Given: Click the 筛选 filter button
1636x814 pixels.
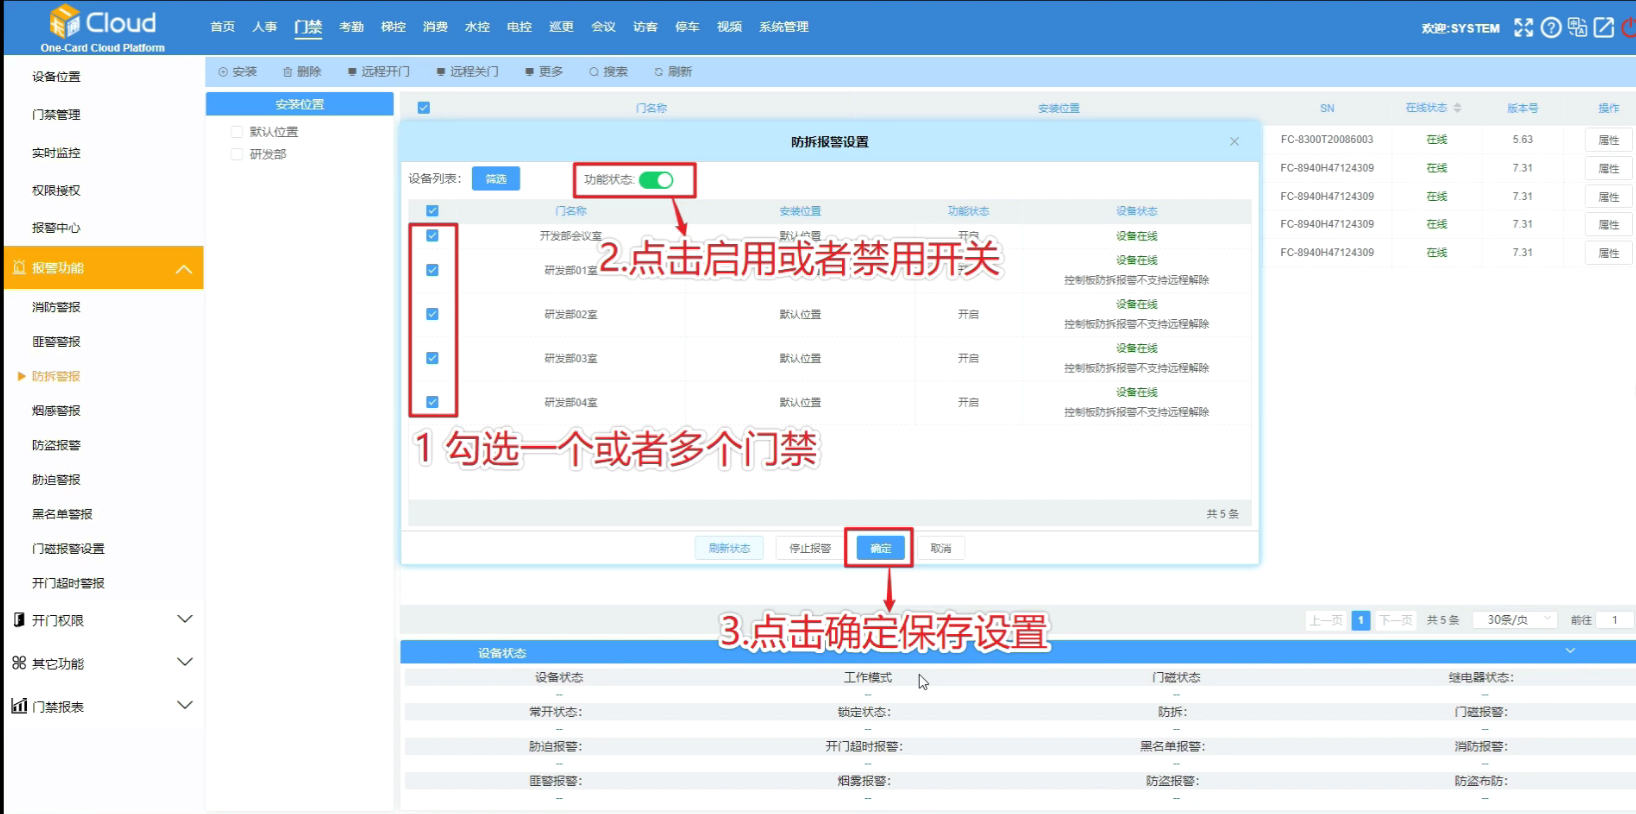Looking at the screenshot, I should pyautogui.click(x=496, y=179).
